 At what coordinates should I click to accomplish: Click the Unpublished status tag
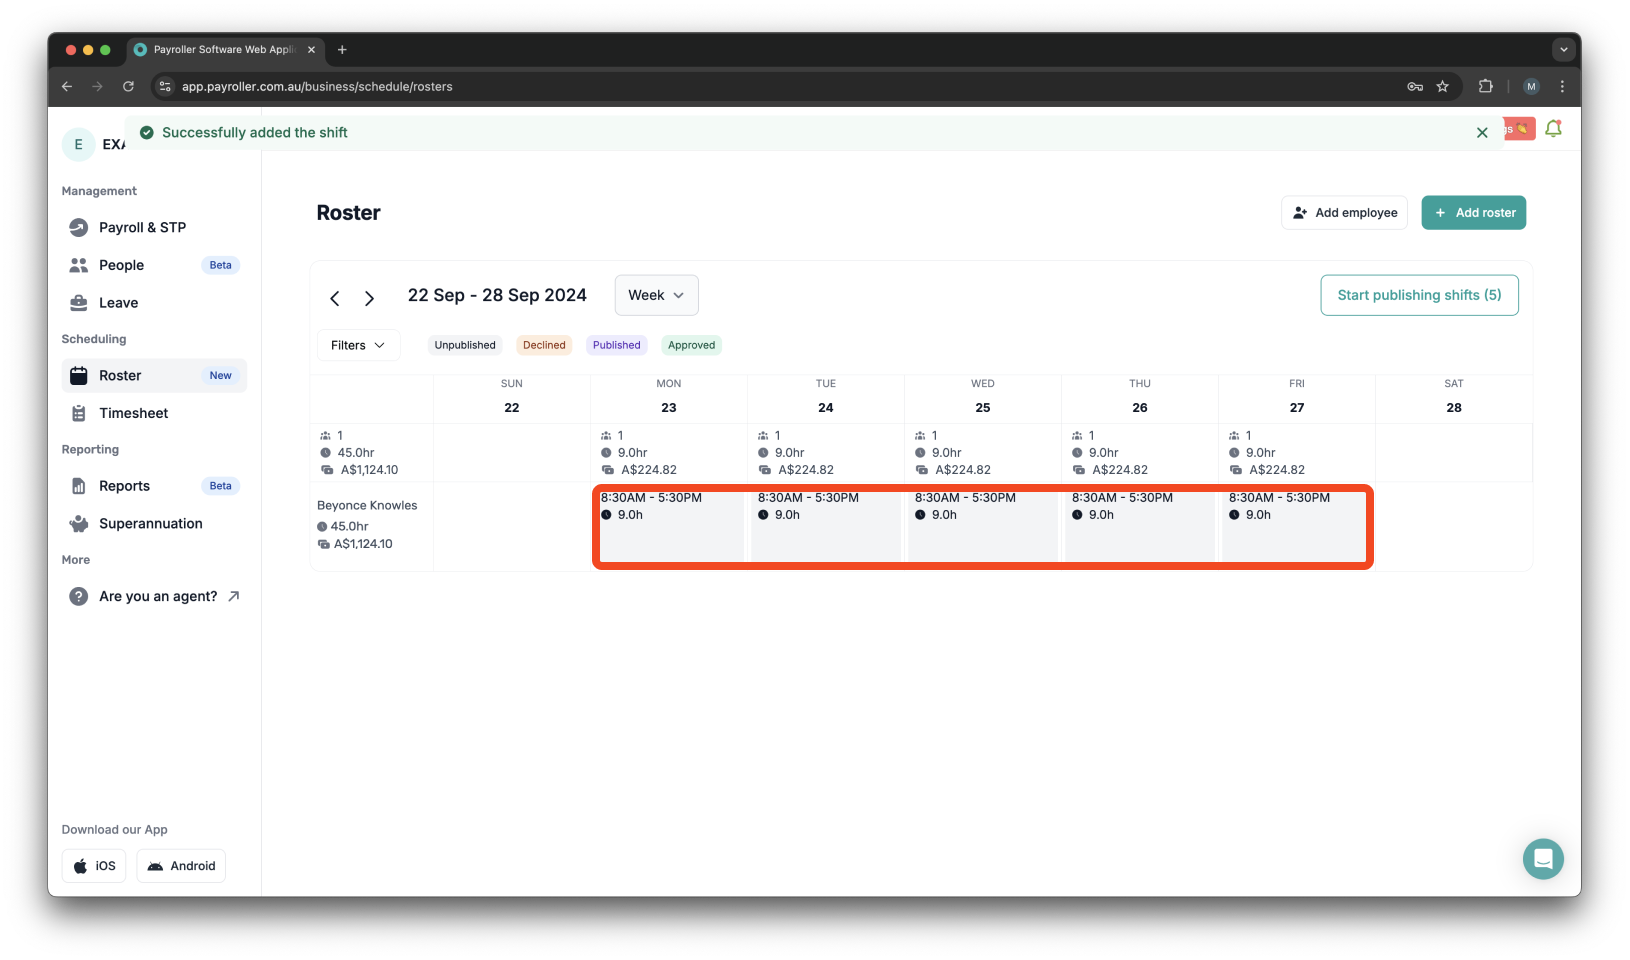[465, 345]
